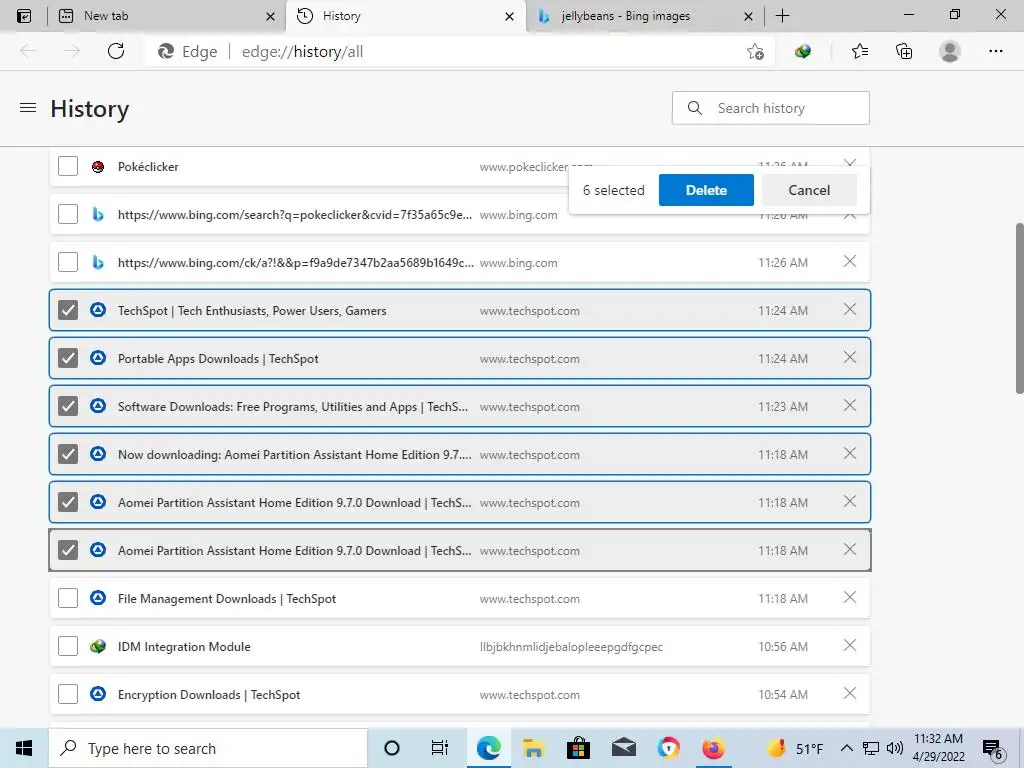The width and height of the screenshot is (1024, 768).
Task: Check File Management Downloads checkbox
Action: pos(68,598)
